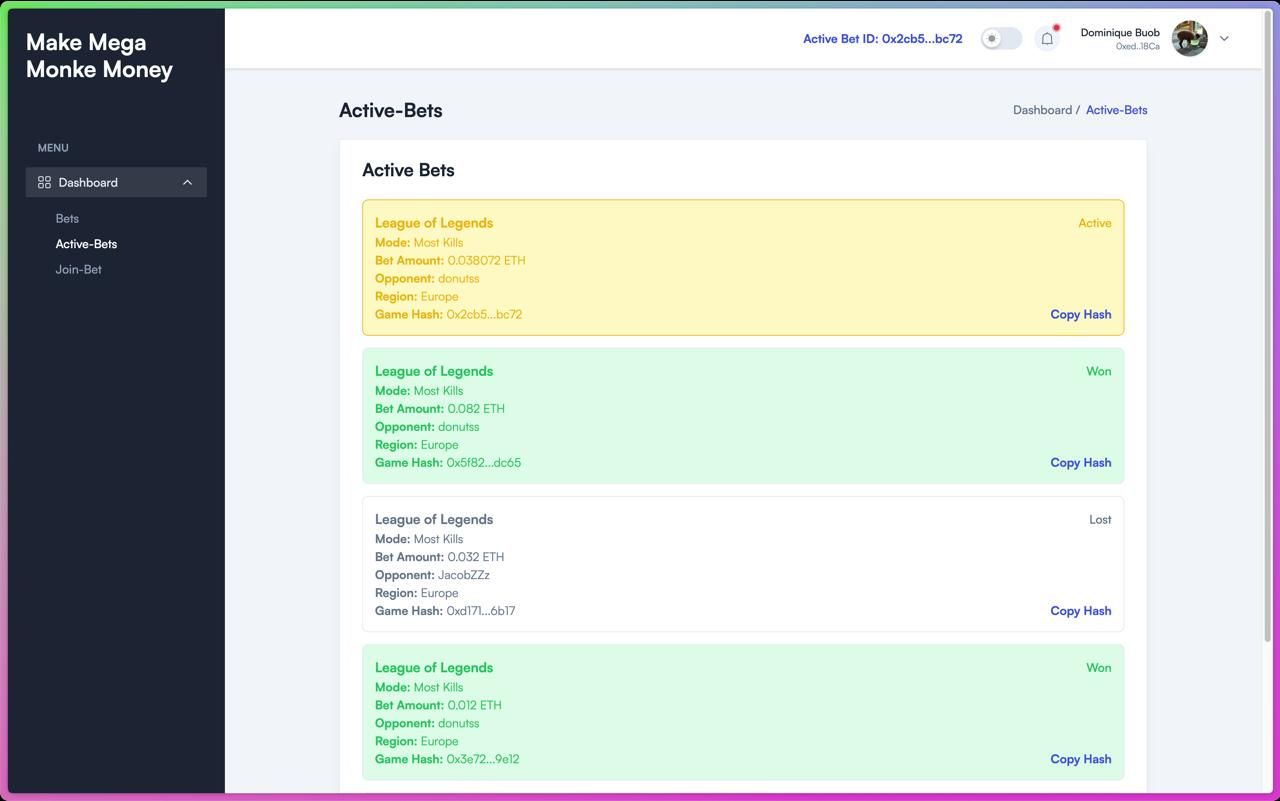Select Active-Bets in the sidebar

point(86,244)
